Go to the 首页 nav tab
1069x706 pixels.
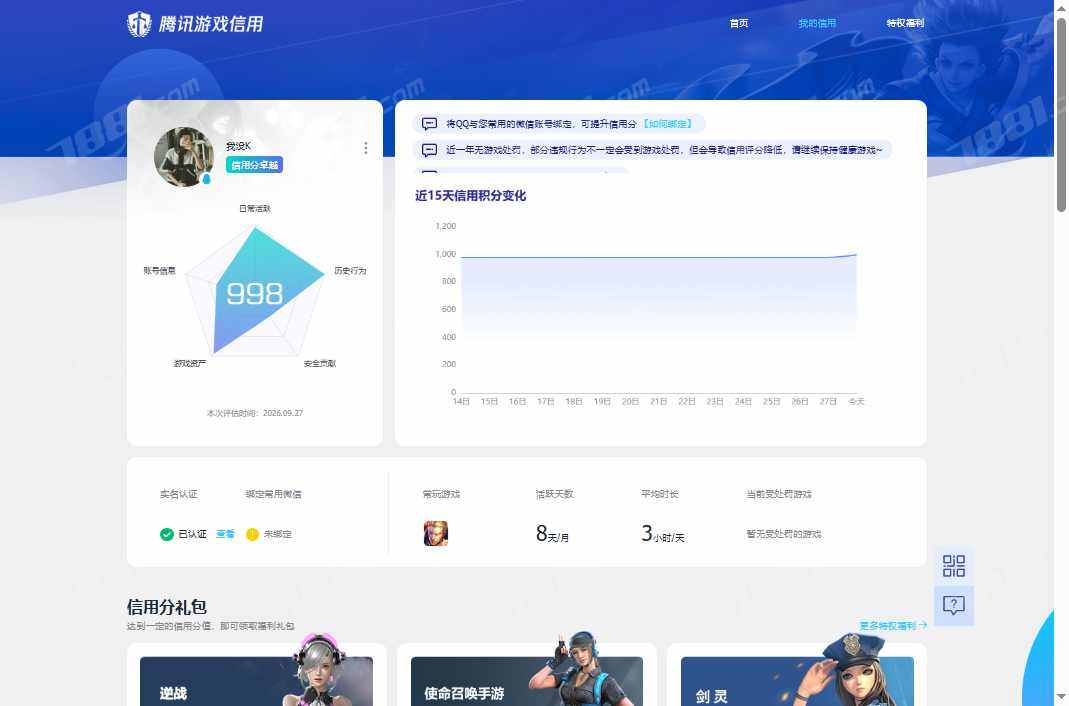[x=739, y=23]
